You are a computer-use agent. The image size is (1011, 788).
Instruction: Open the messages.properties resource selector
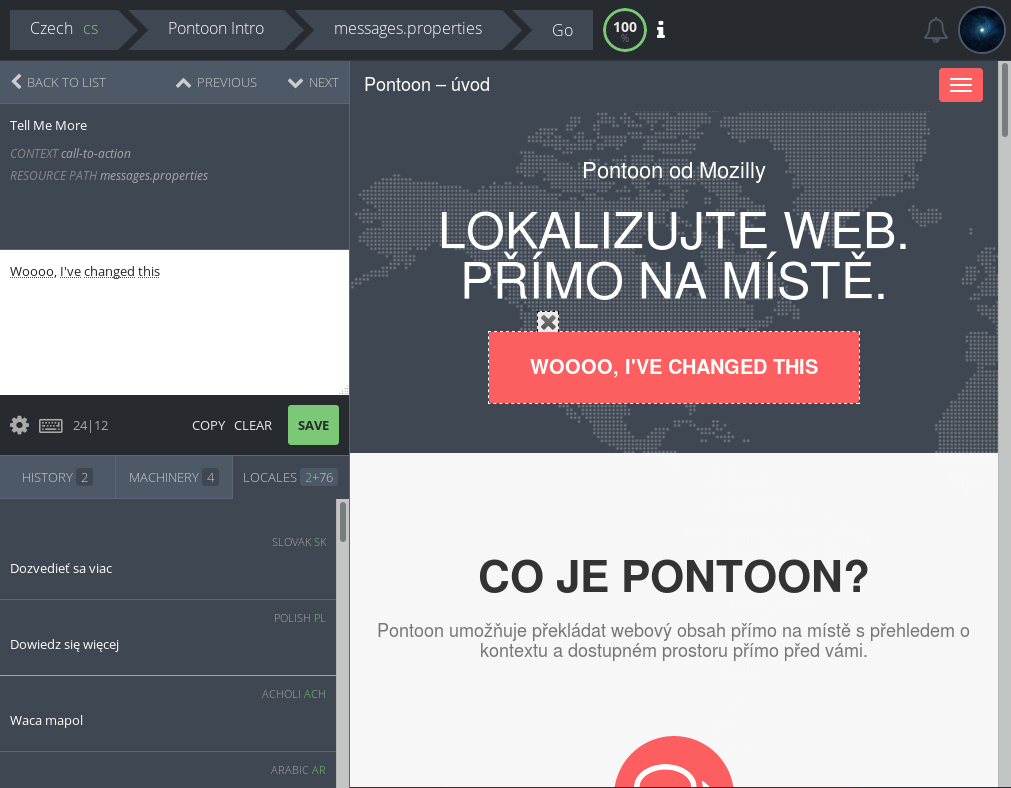tap(407, 29)
